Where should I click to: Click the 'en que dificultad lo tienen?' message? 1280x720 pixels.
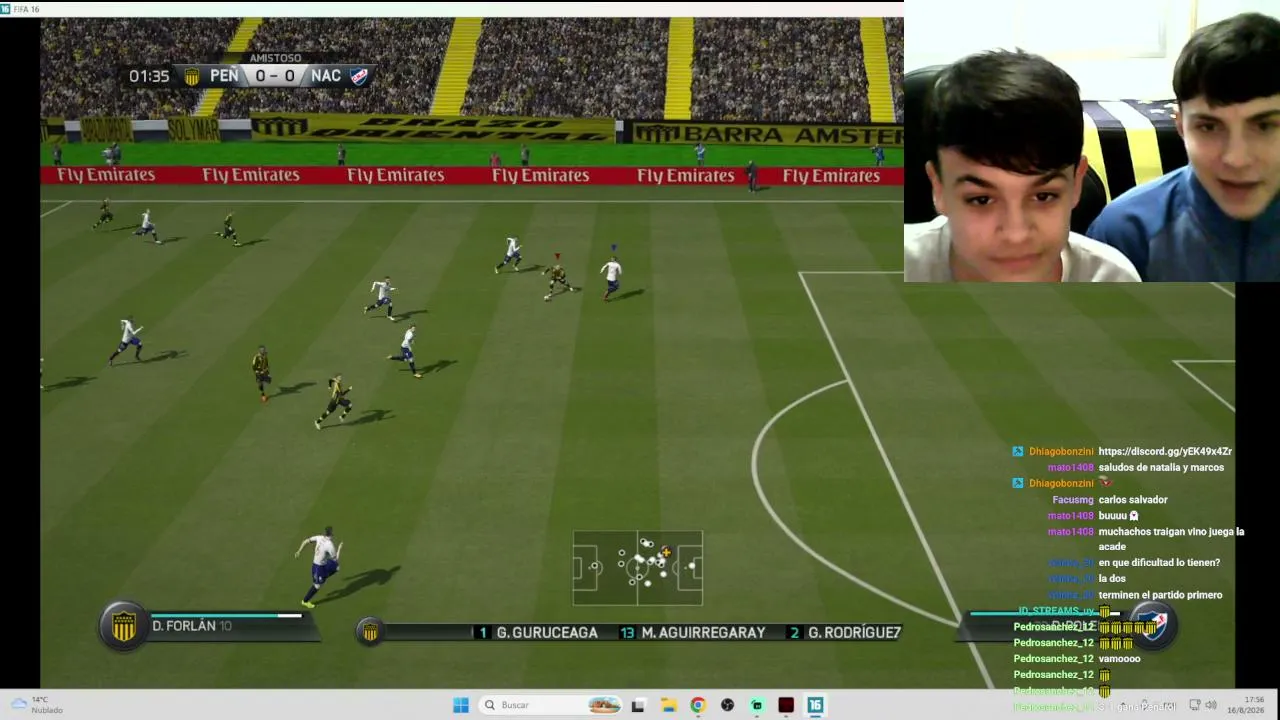pos(1159,563)
